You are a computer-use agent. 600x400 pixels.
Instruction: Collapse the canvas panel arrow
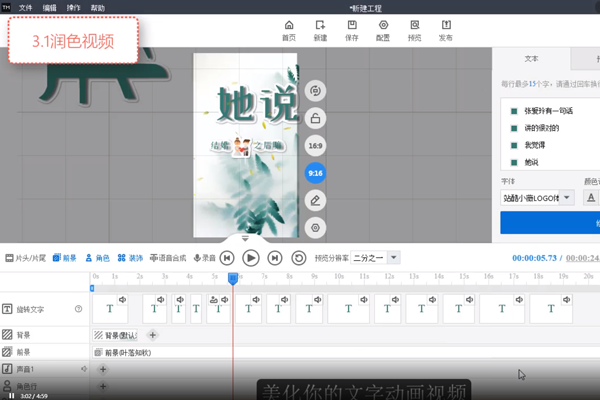(245, 238)
